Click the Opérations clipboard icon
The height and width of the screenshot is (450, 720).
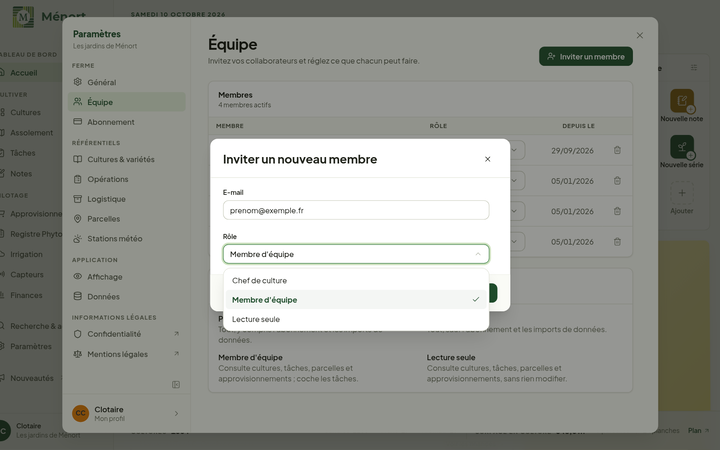pos(78,179)
